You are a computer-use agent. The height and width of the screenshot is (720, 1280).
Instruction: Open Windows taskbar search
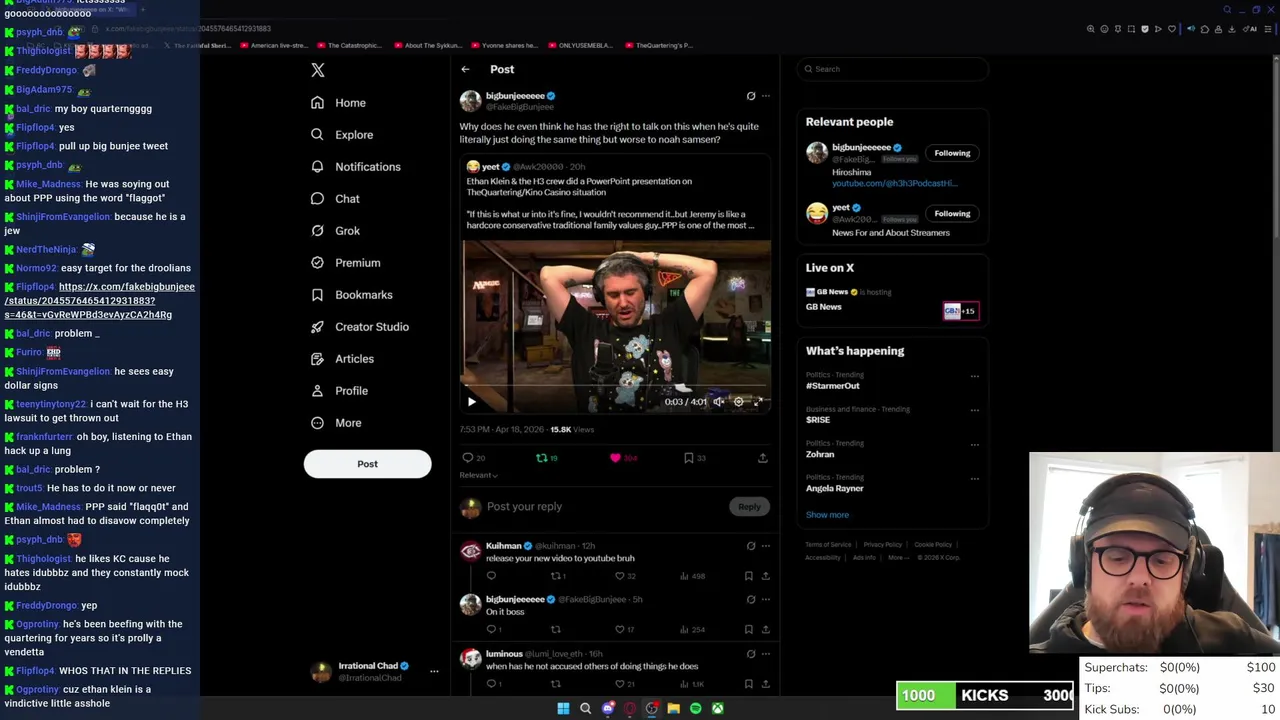click(586, 708)
